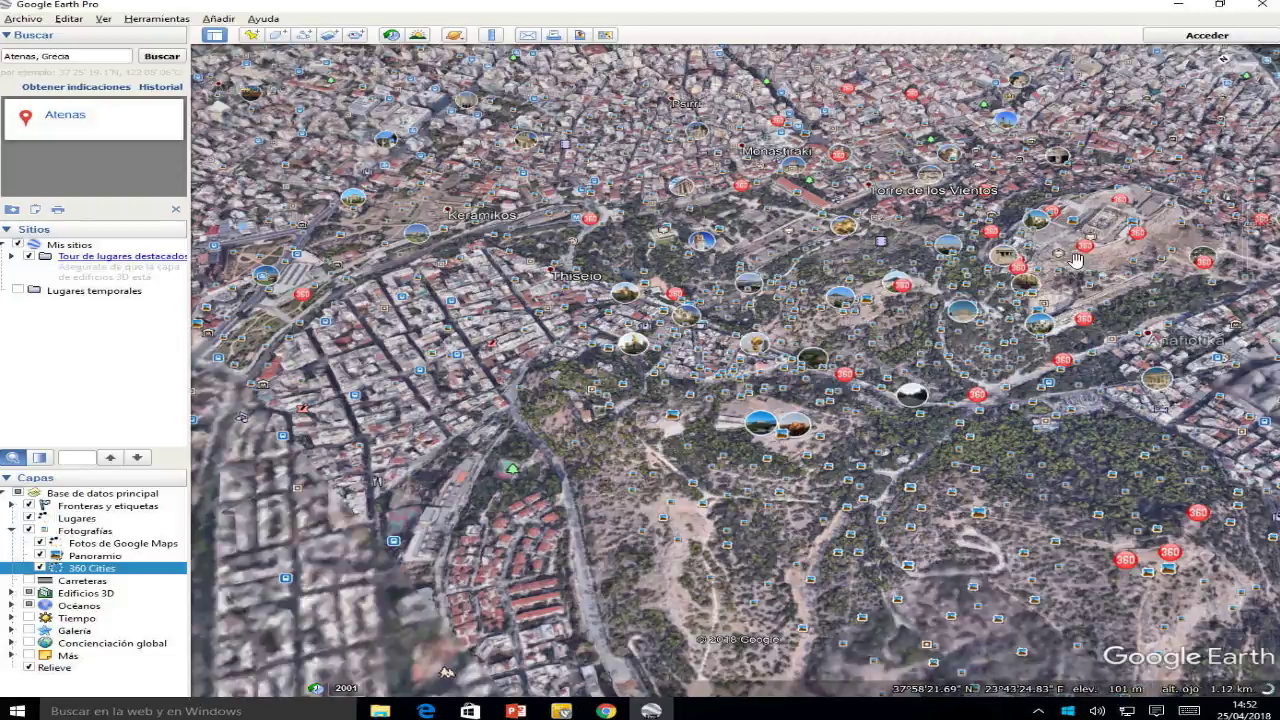Move item down with the down arrow
The image size is (1280, 720).
[137, 457]
